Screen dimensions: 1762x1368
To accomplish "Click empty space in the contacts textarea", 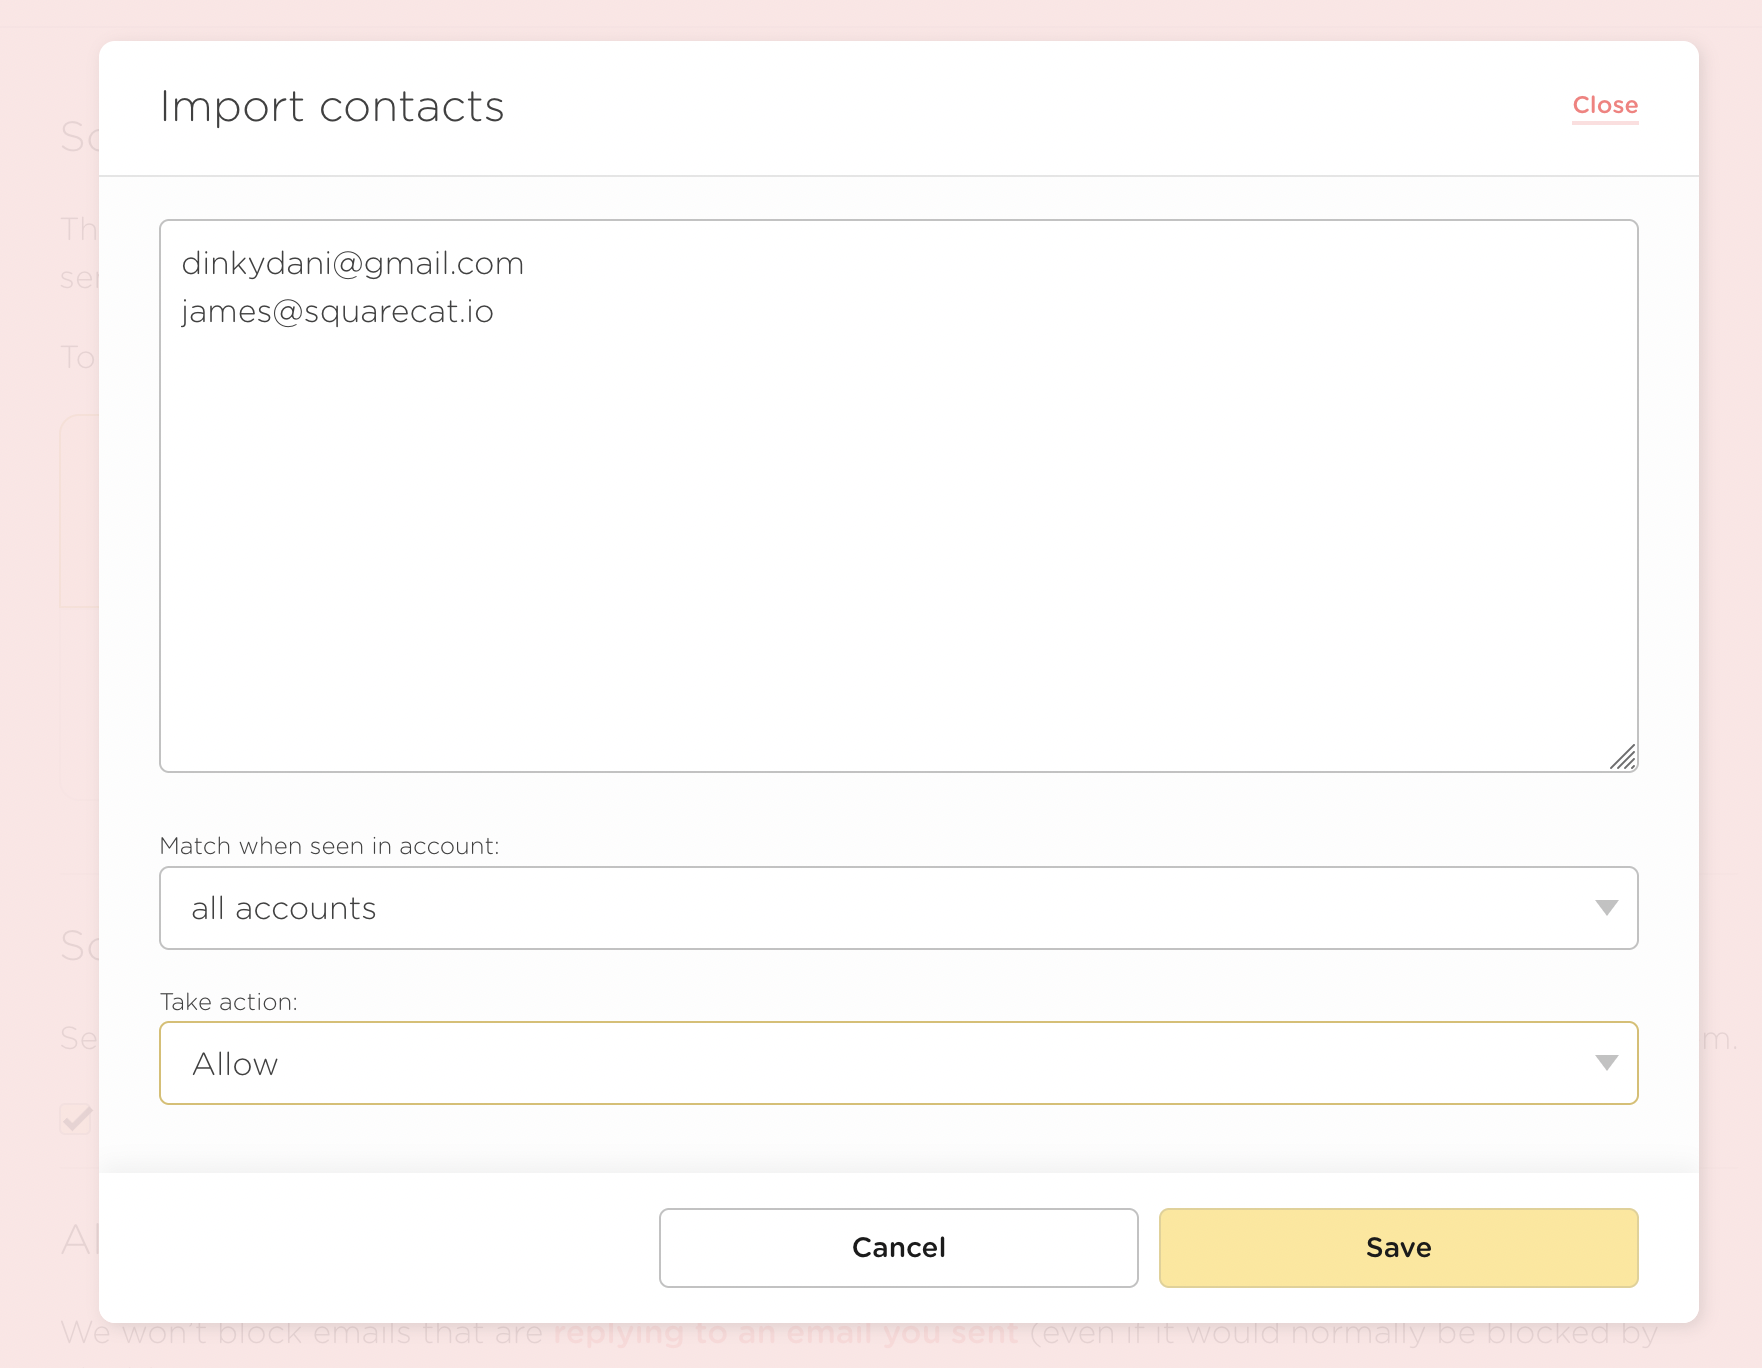I will coord(898,550).
